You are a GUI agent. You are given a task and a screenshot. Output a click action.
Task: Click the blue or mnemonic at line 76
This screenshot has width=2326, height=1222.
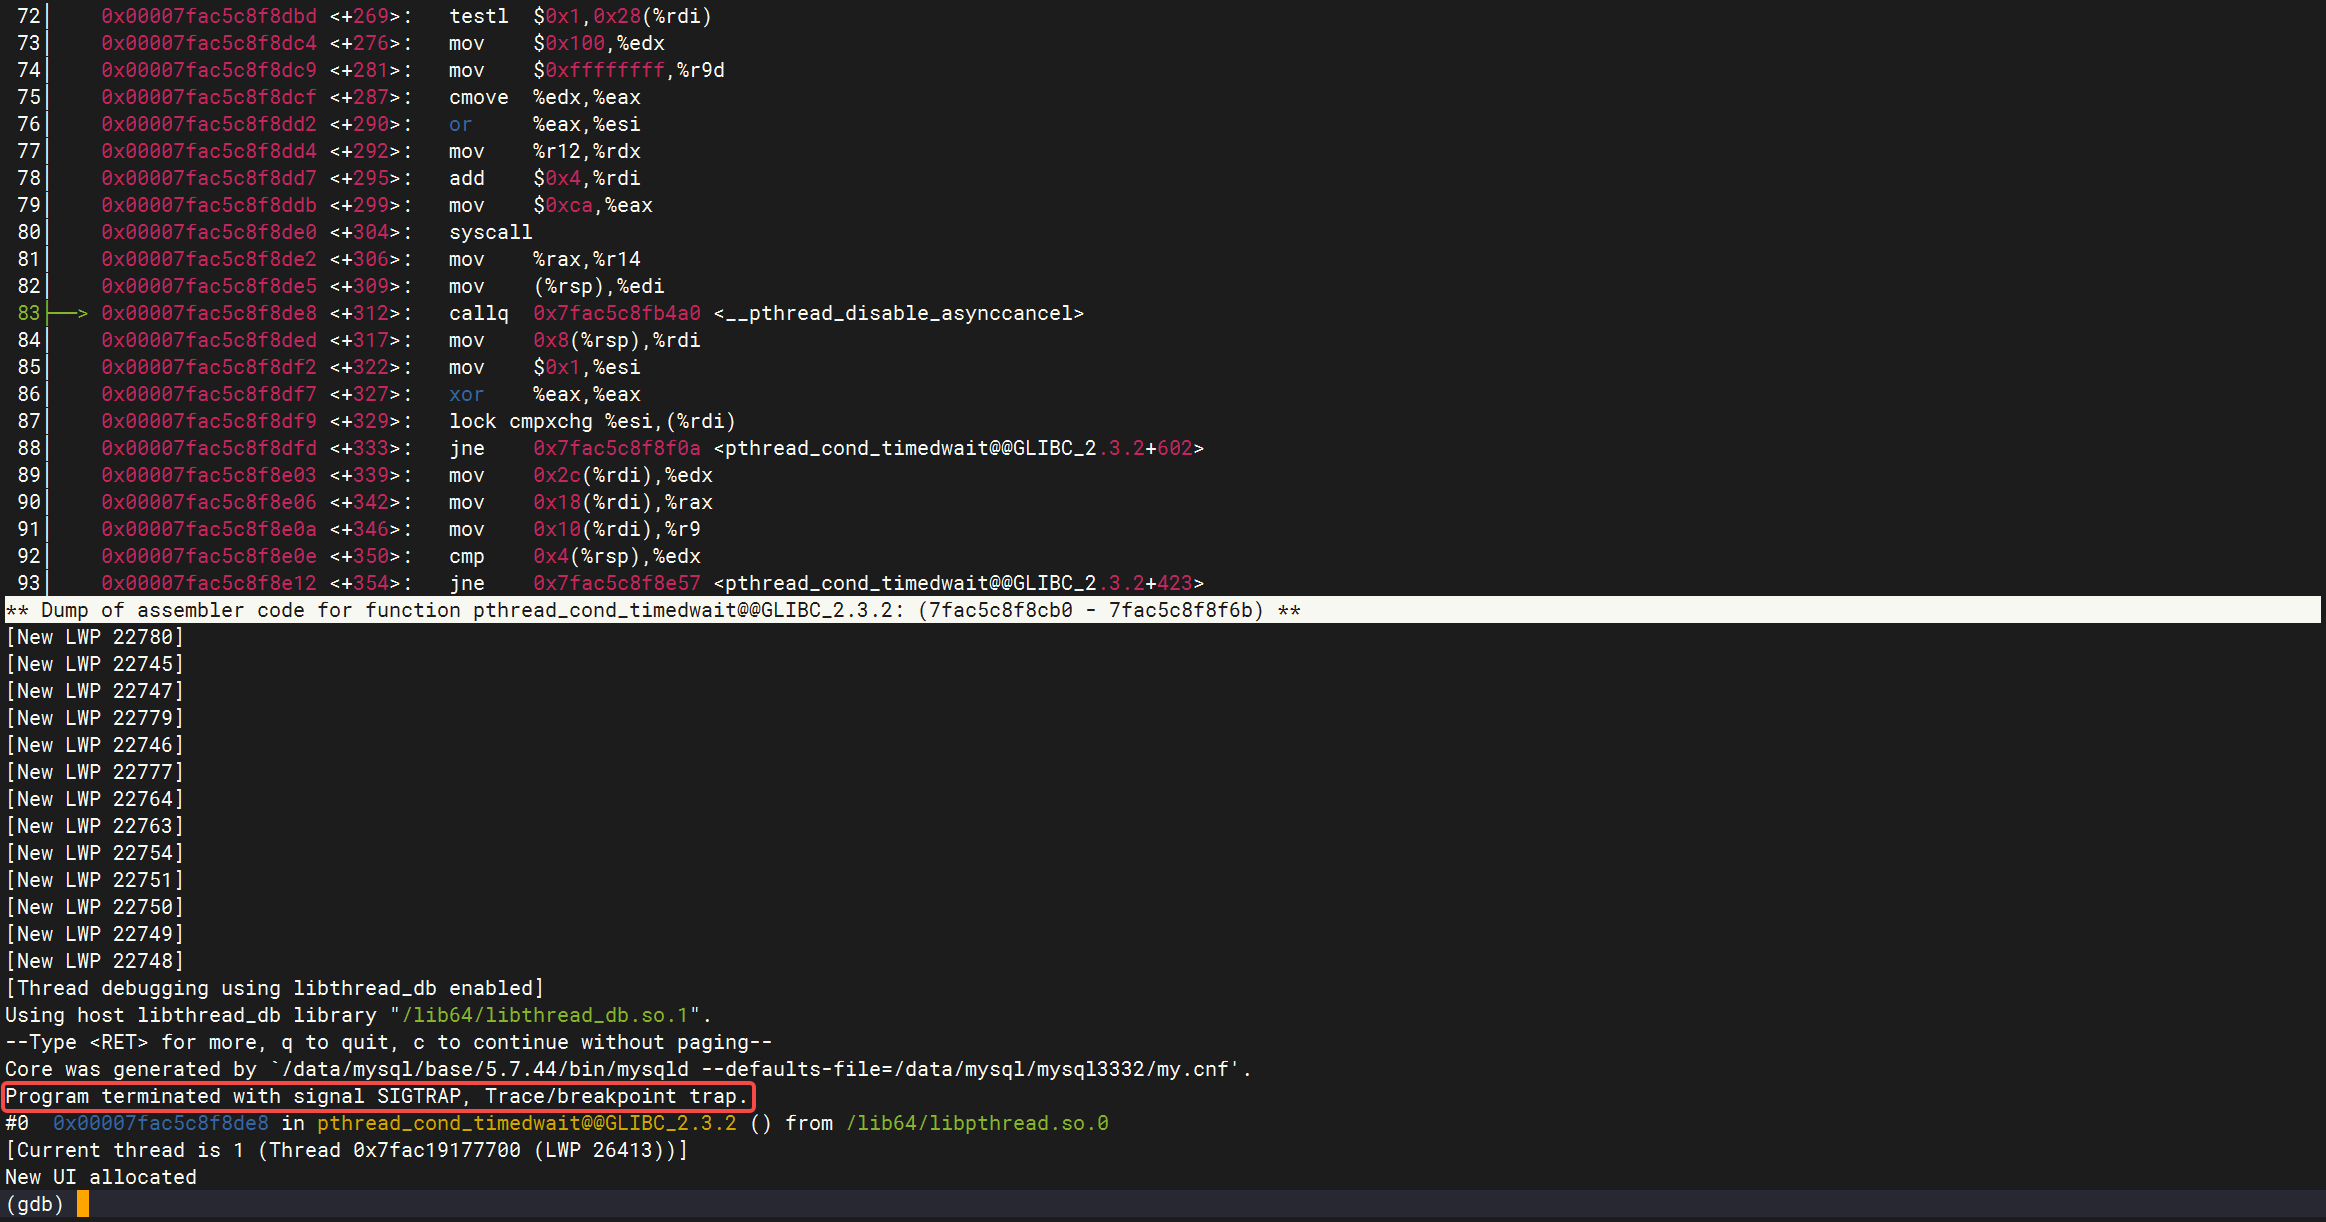point(460,125)
